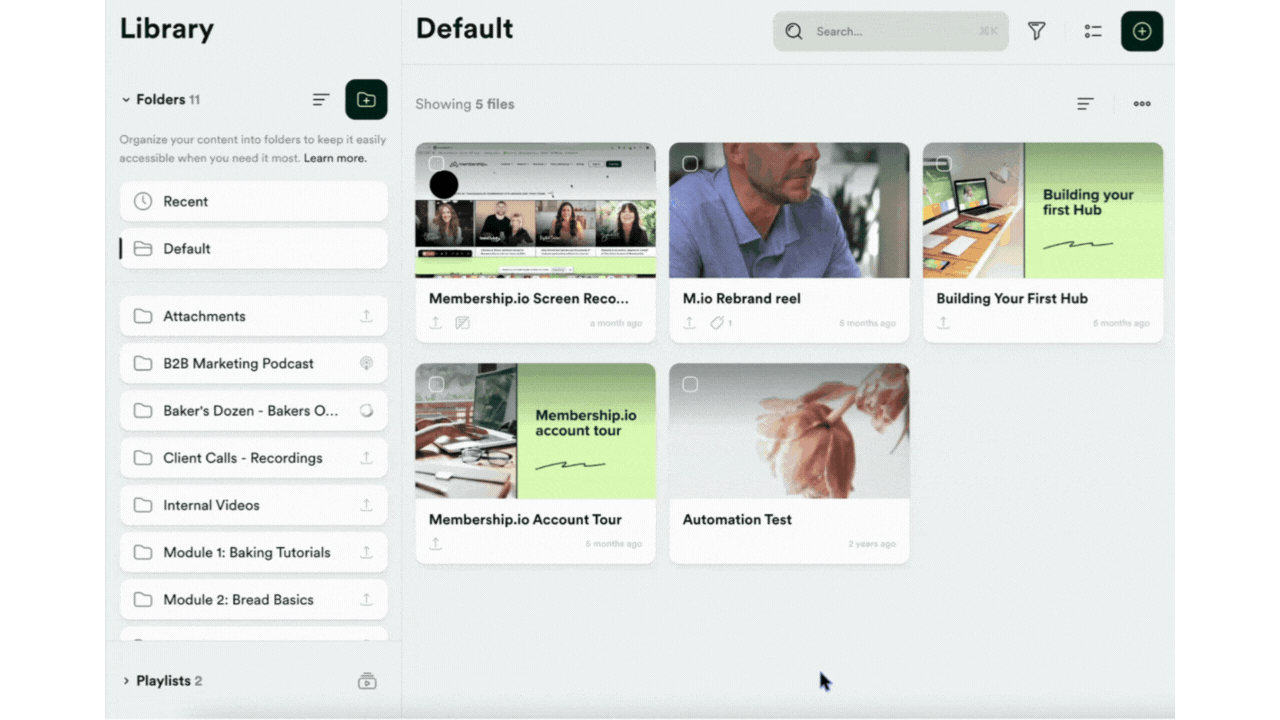Click the playlists add icon

pyautogui.click(x=367, y=681)
